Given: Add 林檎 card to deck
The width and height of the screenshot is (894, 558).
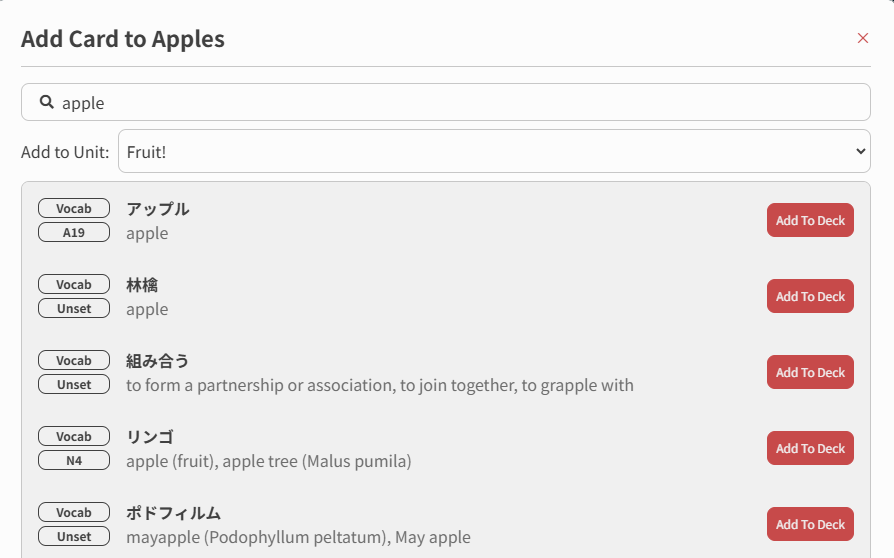Looking at the screenshot, I should pos(810,296).
